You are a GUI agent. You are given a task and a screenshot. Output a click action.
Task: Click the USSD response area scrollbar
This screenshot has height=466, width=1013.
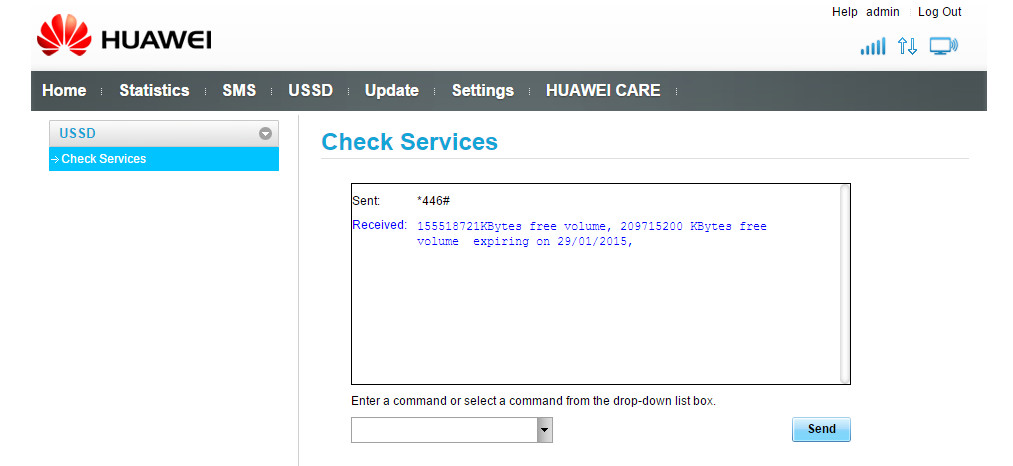click(844, 283)
